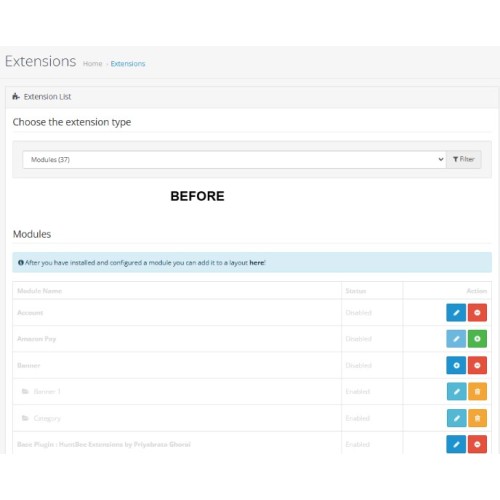
Task: Add a new Banner module instance
Action: tap(456, 365)
